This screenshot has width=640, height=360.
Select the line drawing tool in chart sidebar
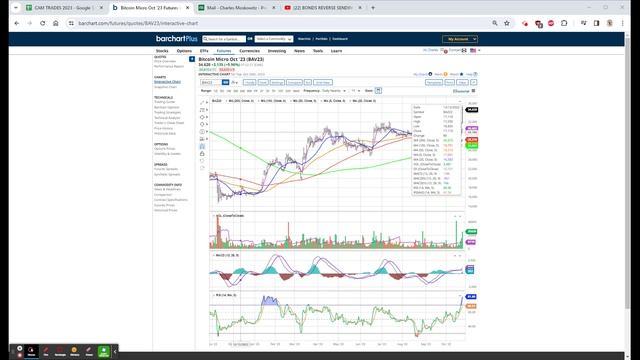[x=202, y=102]
